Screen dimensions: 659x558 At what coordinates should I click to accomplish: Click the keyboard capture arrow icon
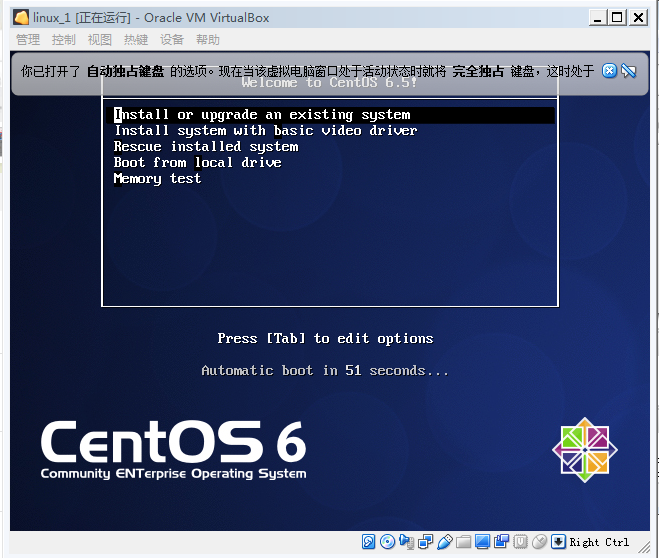[x=558, y=542]
